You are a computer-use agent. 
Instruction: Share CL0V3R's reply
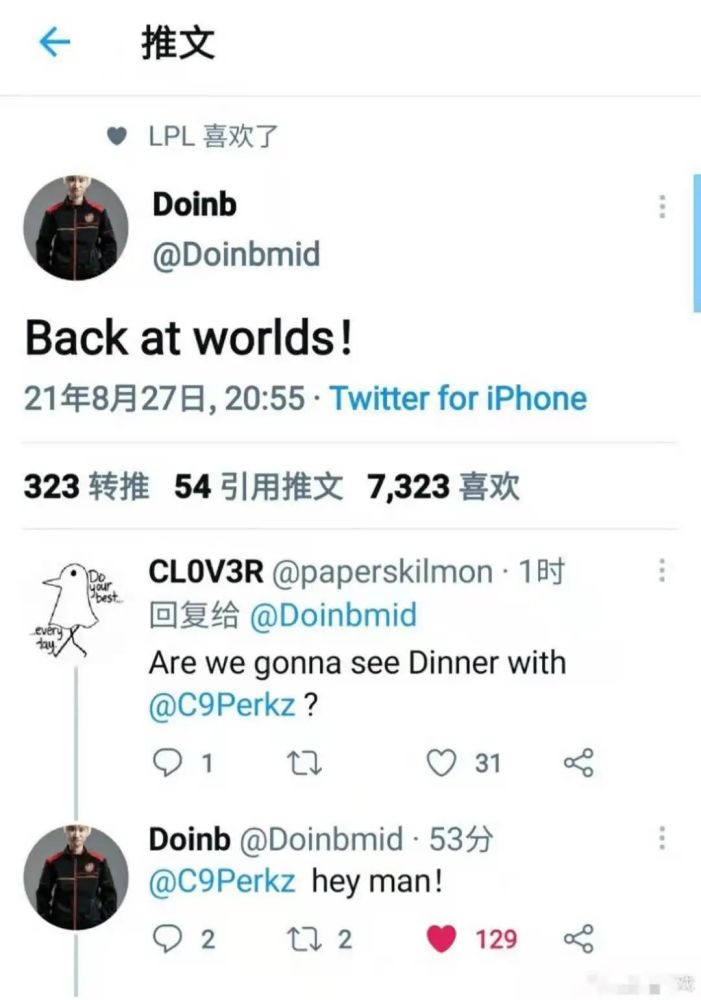coord(579,763)
